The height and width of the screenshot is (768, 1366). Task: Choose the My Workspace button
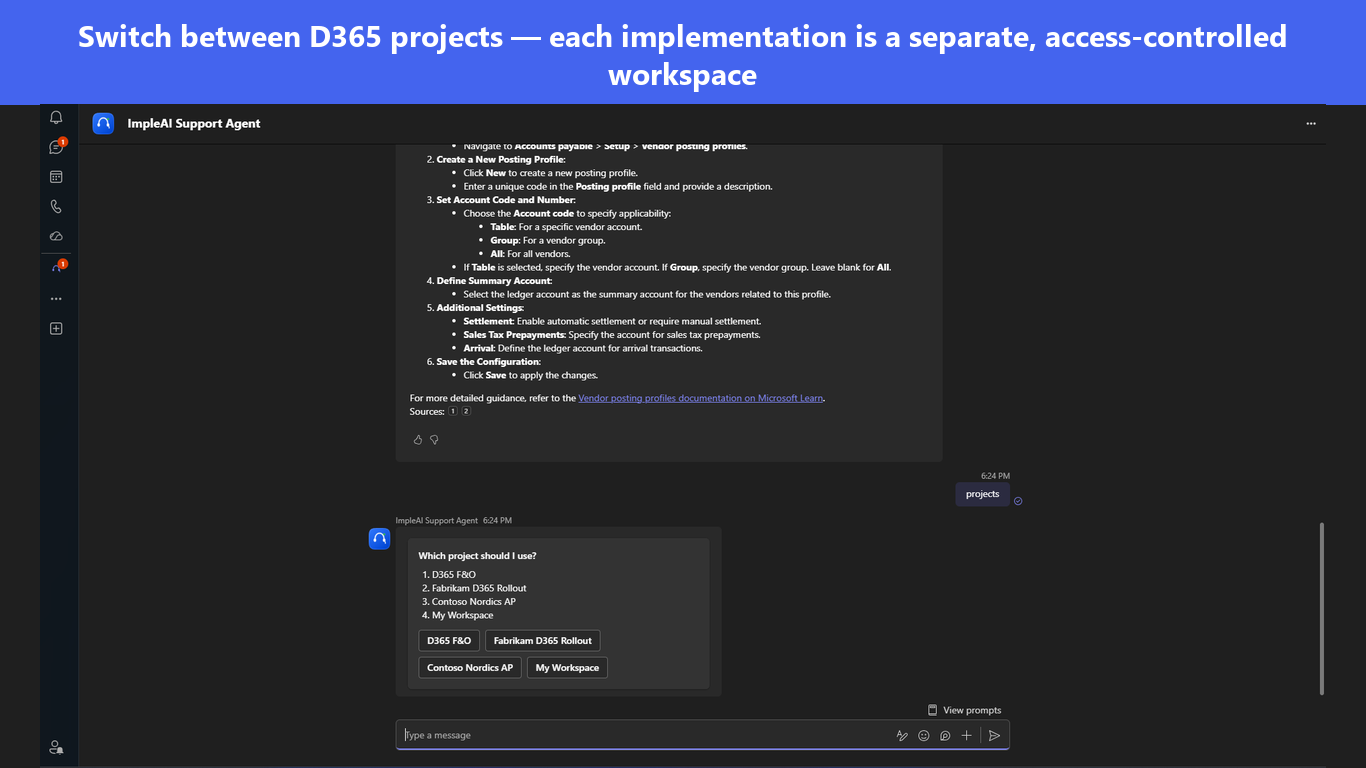pyautogui.click(x=567, y=668)
